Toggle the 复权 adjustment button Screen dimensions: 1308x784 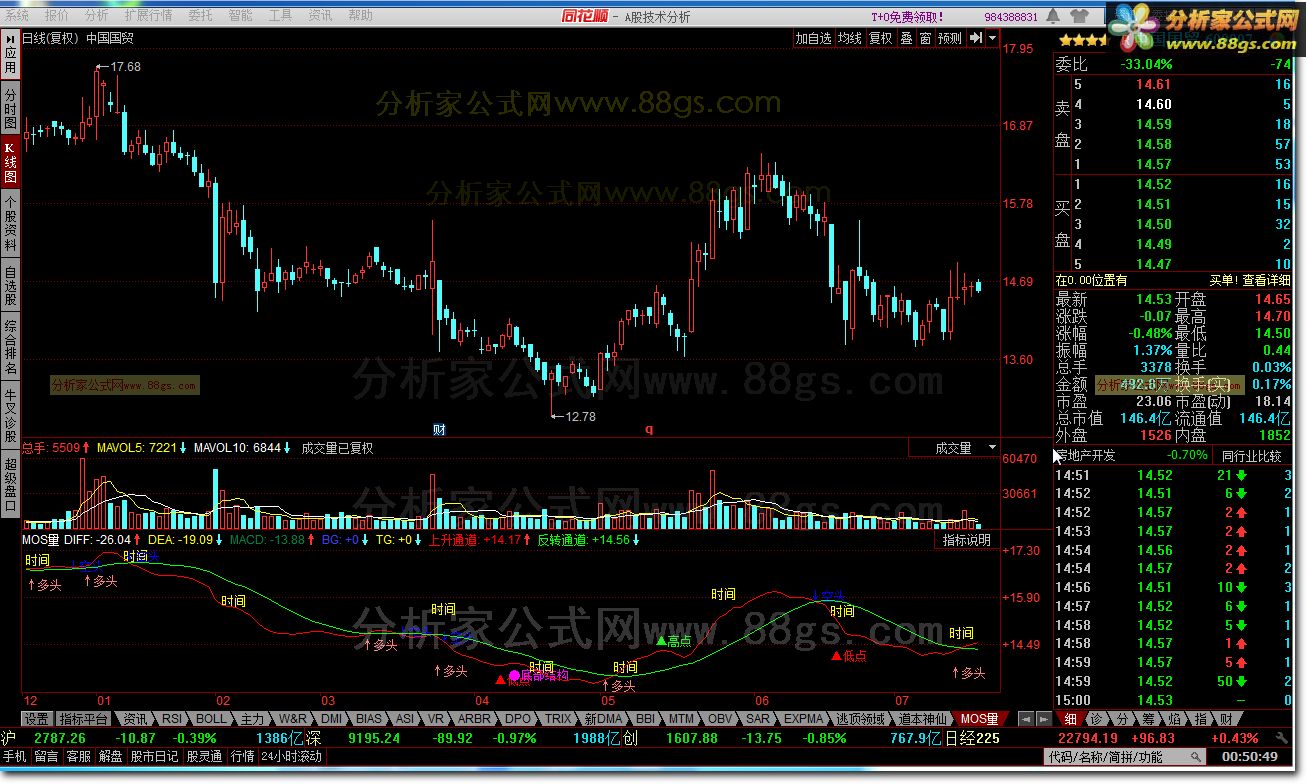coord(880,38)
